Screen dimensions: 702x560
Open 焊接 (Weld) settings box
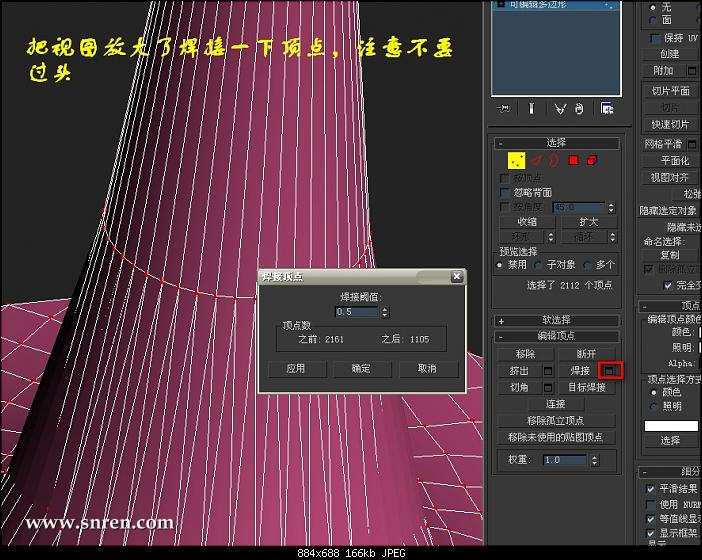pyautogui.click(x=610, y=371)
